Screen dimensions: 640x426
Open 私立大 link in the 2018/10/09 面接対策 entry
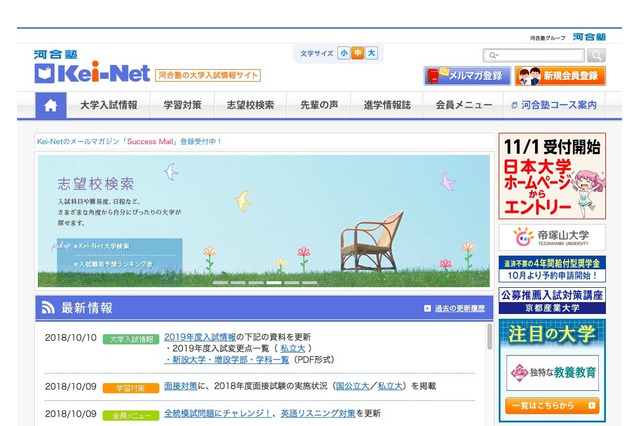point(390,386)
